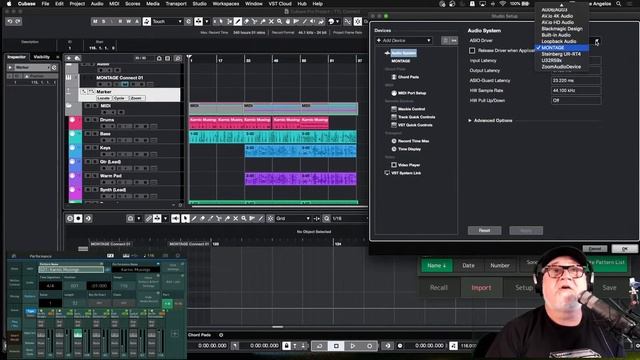This screenshot has width=640, height=360.
Task: Toggle the transport Cycle loop button
Action: click(x=320, y=346)
